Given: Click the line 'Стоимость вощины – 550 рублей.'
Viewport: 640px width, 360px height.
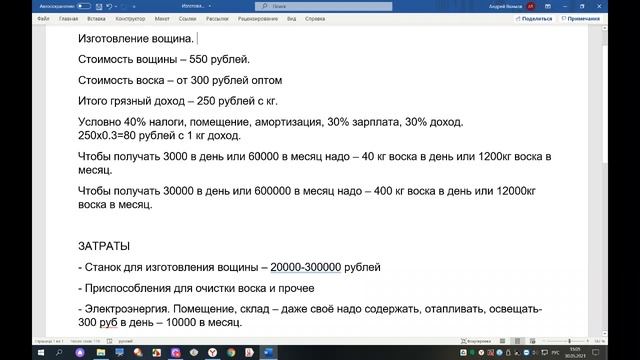Looking at the screenshot, I should 164,59.
